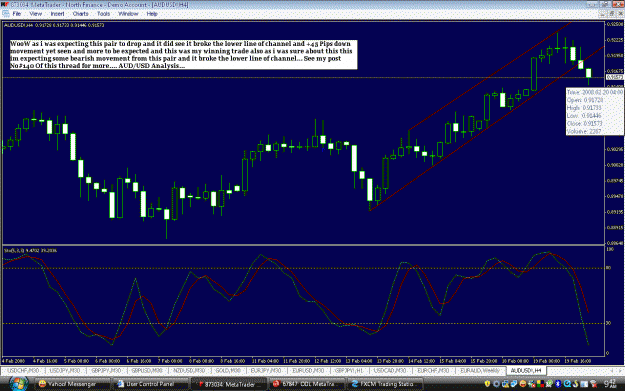625x391 pixels.
Task: Open the Insert menu
Action: 57,14
